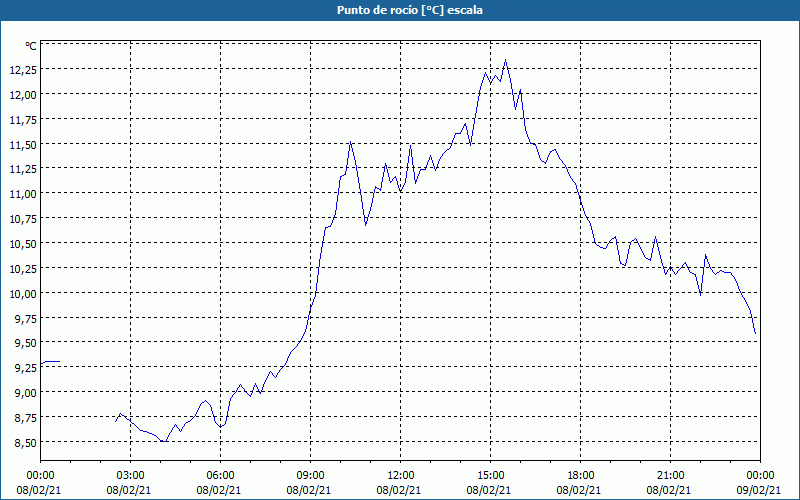Click the chart title 'Punto de rocío [°C] escala'
This screenshot has height=500, width=800.
click(410, 10)
